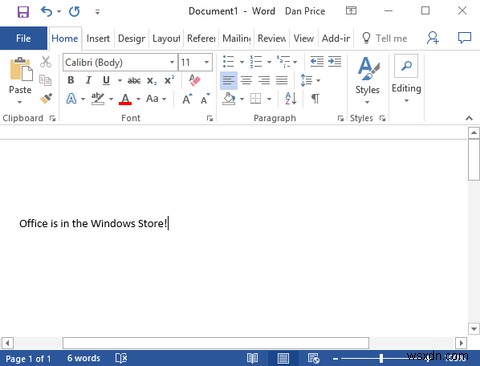Start a numbered list

click(256, 62)
